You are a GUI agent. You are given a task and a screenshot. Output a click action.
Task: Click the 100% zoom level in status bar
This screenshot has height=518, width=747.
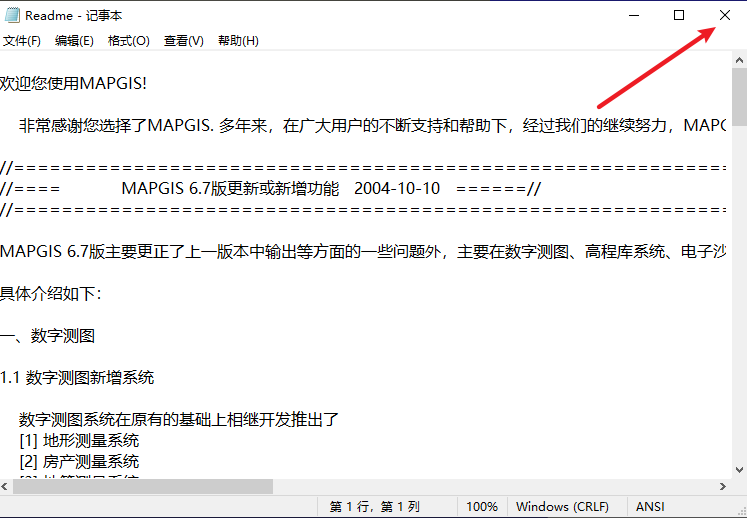click(x=481, y=507)
